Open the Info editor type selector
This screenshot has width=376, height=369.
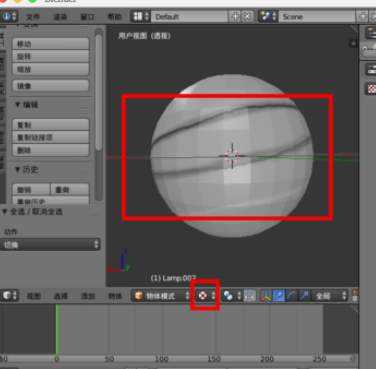click(x=9, y=16)
